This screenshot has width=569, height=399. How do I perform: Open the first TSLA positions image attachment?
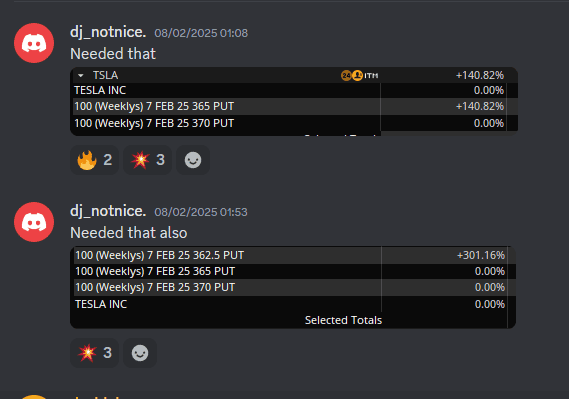click(x=294, y=102)
